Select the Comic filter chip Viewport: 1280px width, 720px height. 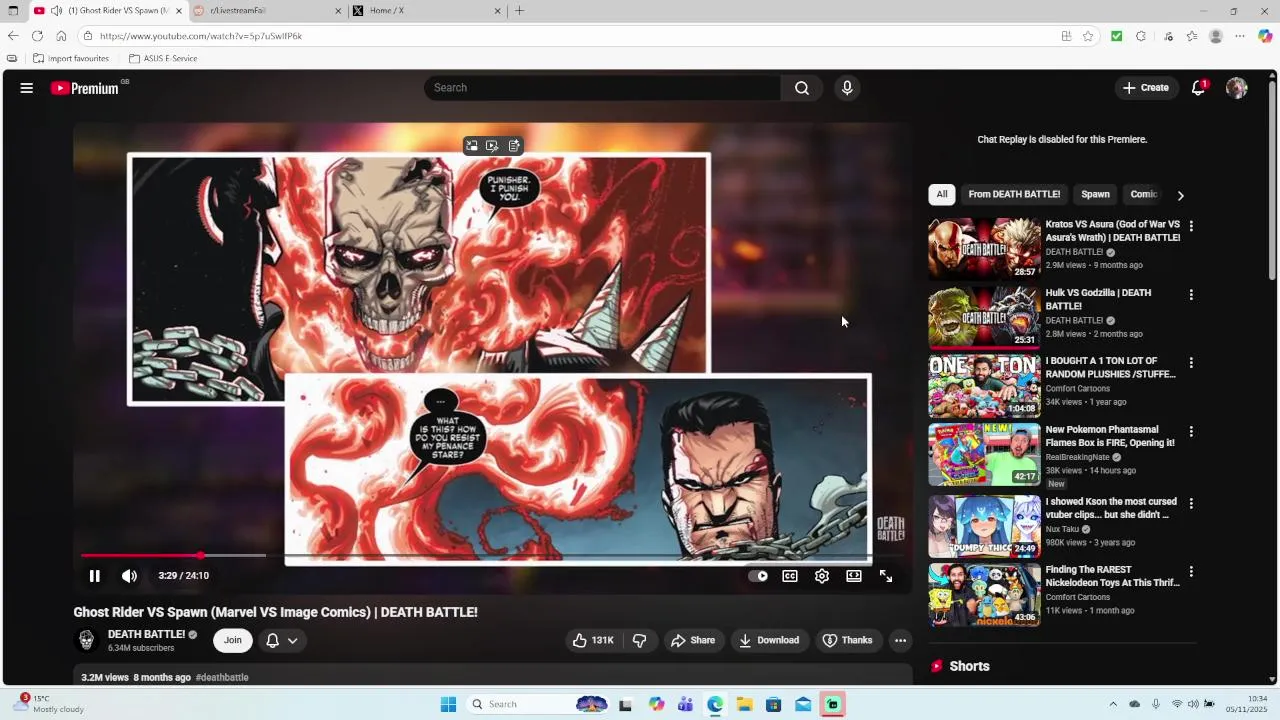(1143, 194)
